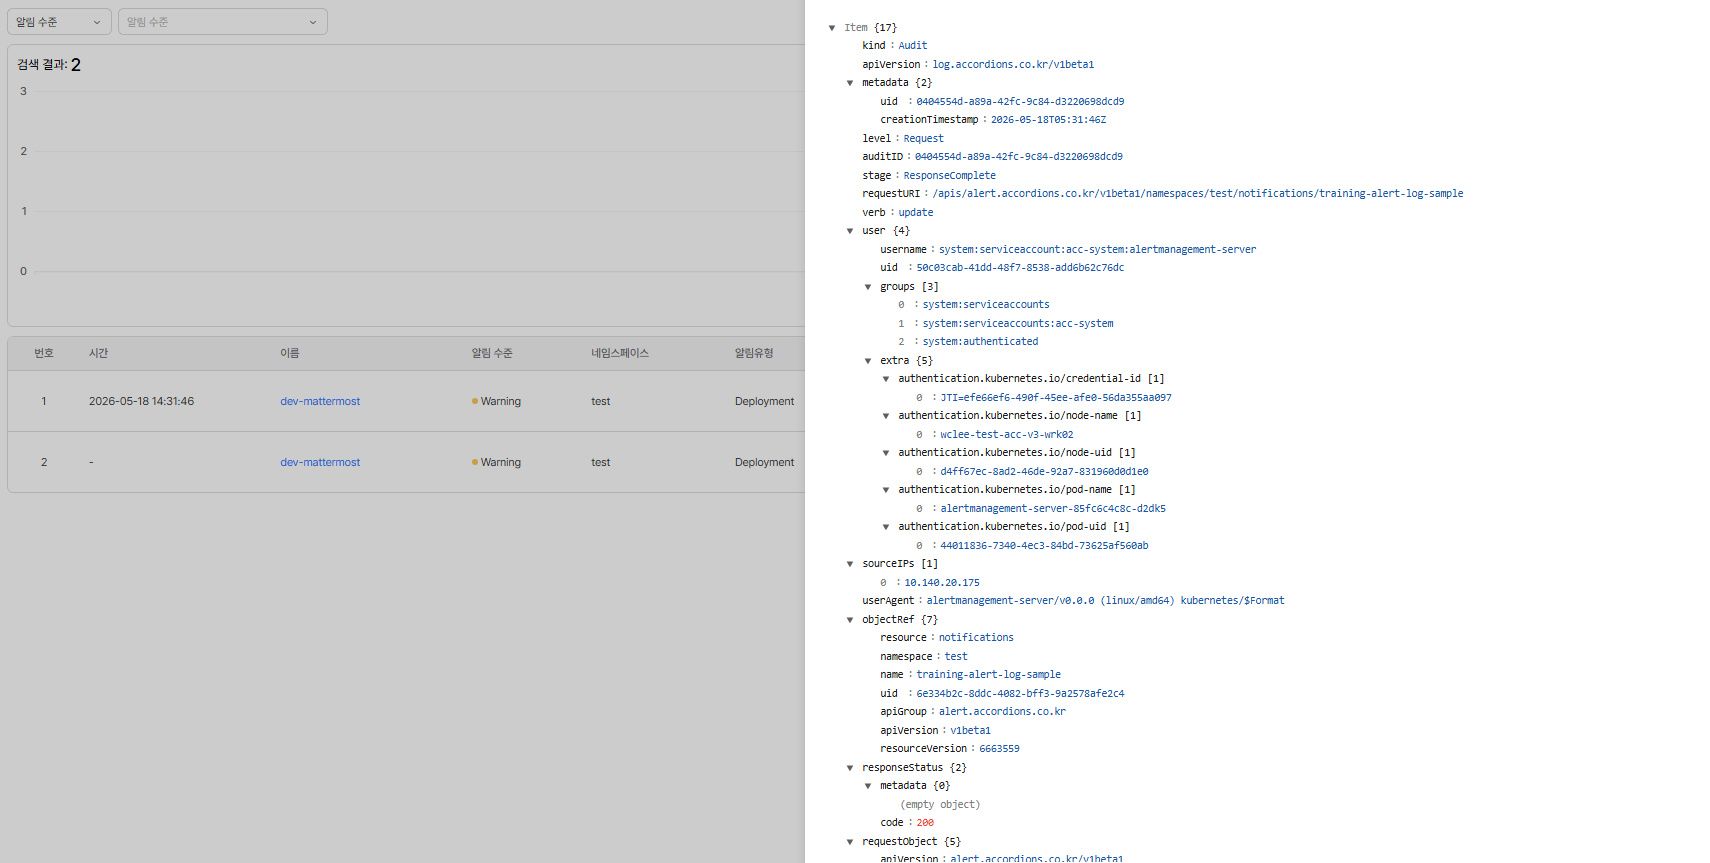1710x863 pixels.
Task: Select the userAgent value string
Action: (x=1105, y=601)
